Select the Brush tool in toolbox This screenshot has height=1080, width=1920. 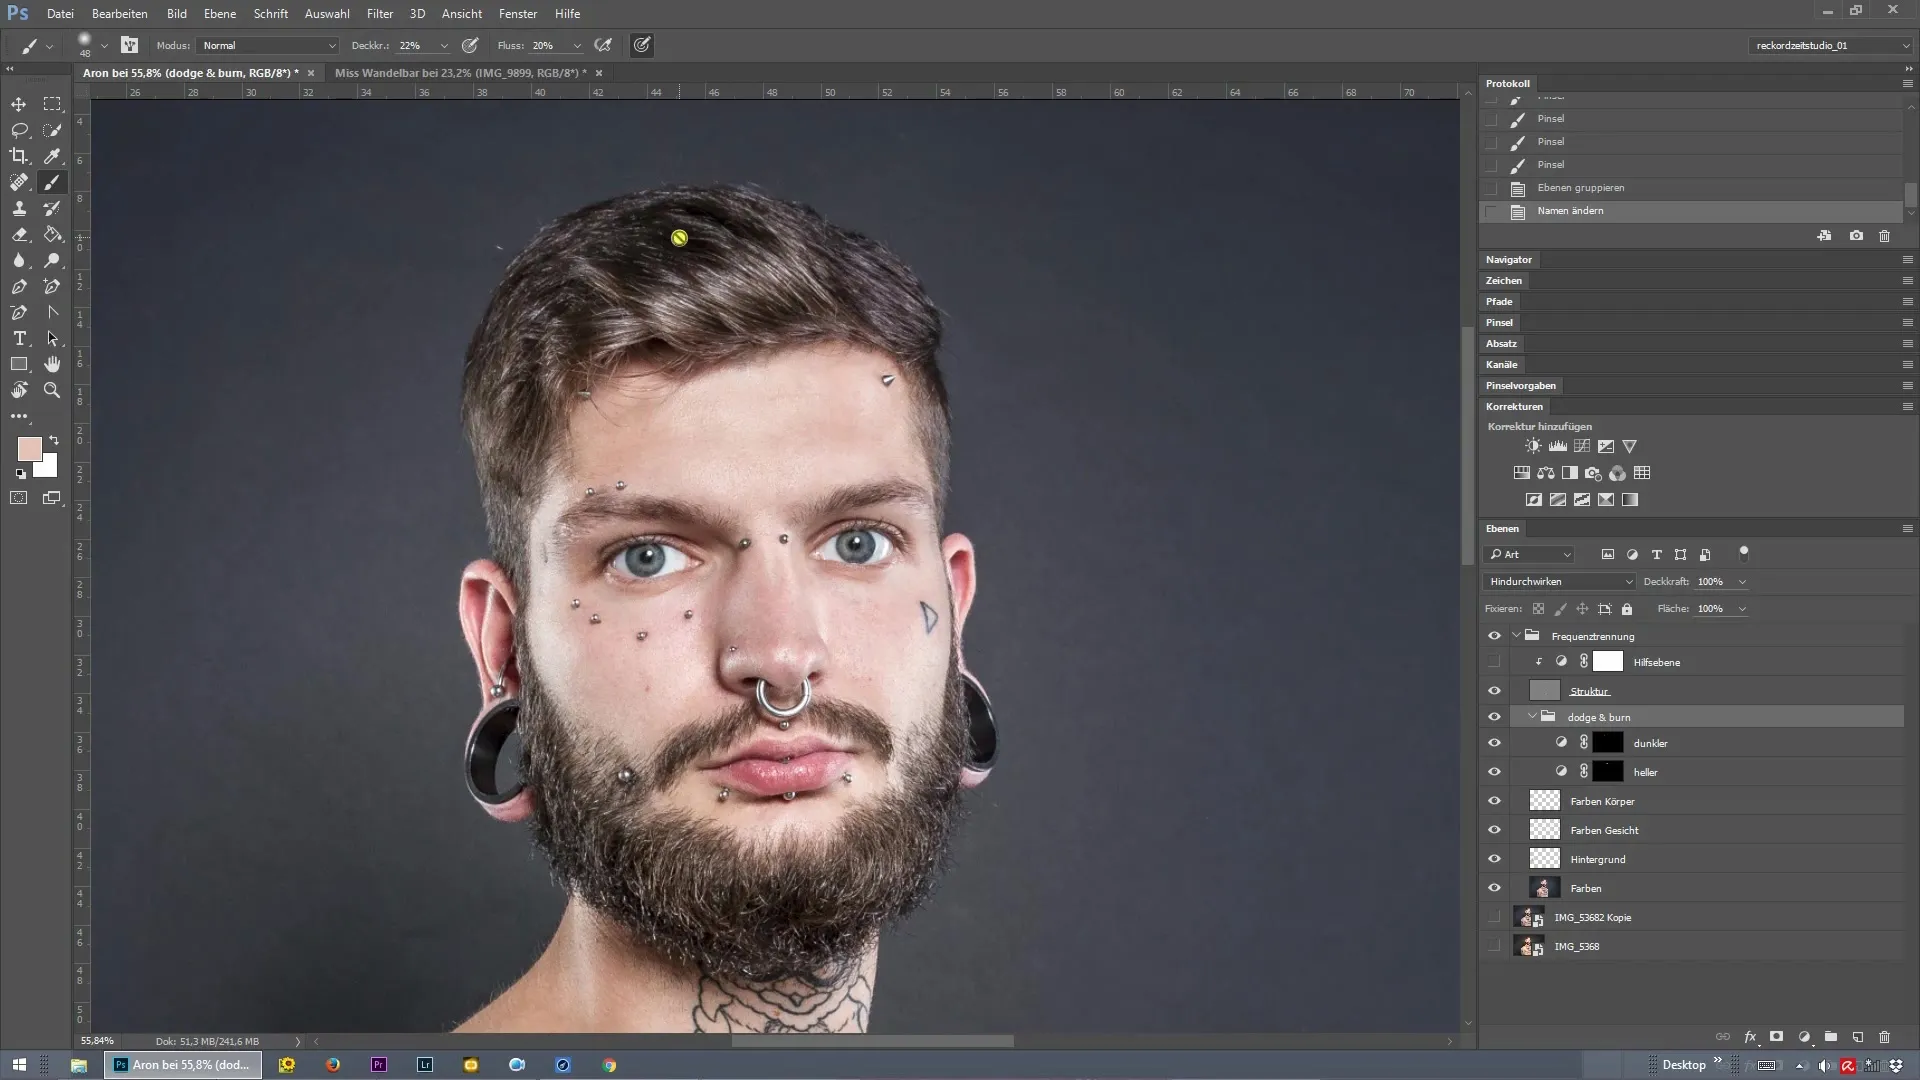(x=52, y=182)
